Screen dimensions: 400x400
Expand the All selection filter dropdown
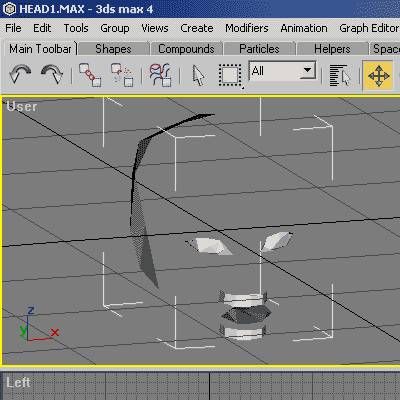[282, 71]
